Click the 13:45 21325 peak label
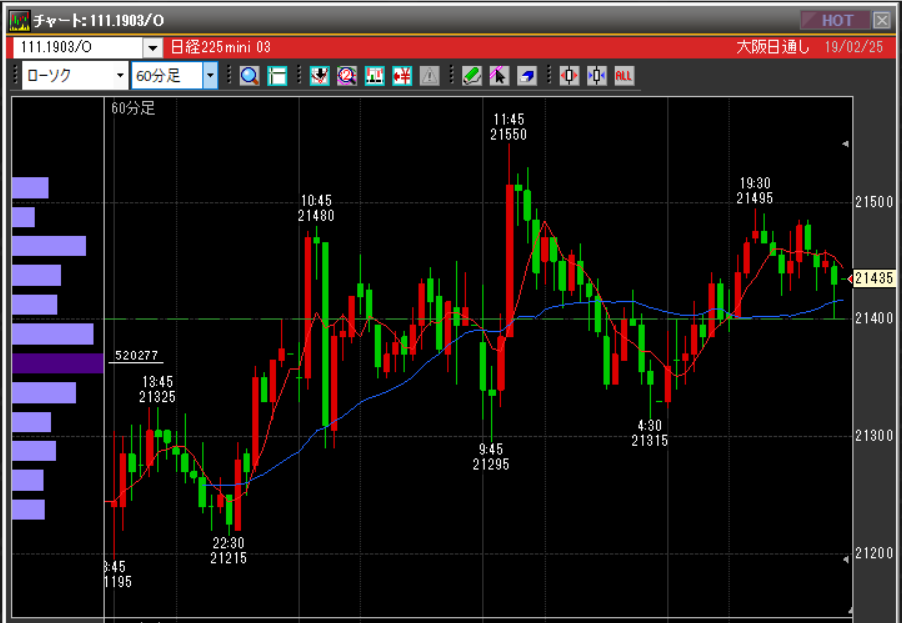 click(157, 389)
